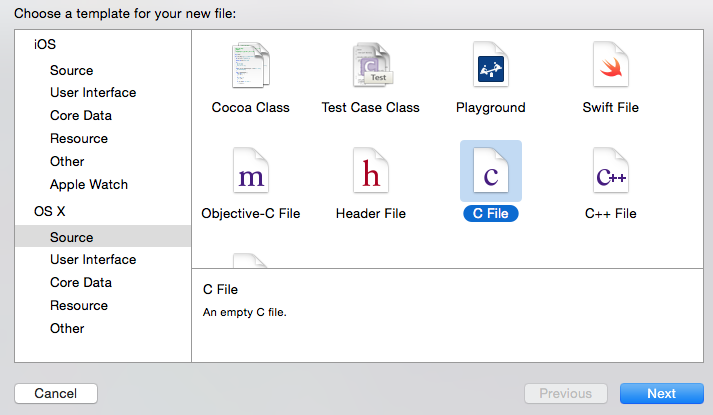Open Core Data under the iOS section
The height and width of the screenshot is (415, 713).
[x=80, y=116]
